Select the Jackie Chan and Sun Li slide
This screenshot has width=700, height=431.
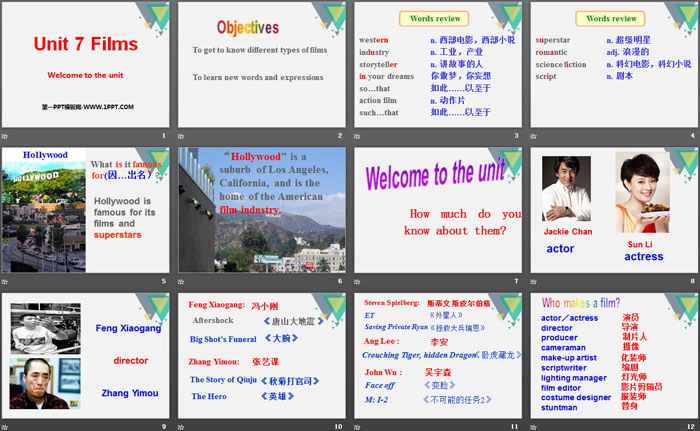tap(614, 210)
